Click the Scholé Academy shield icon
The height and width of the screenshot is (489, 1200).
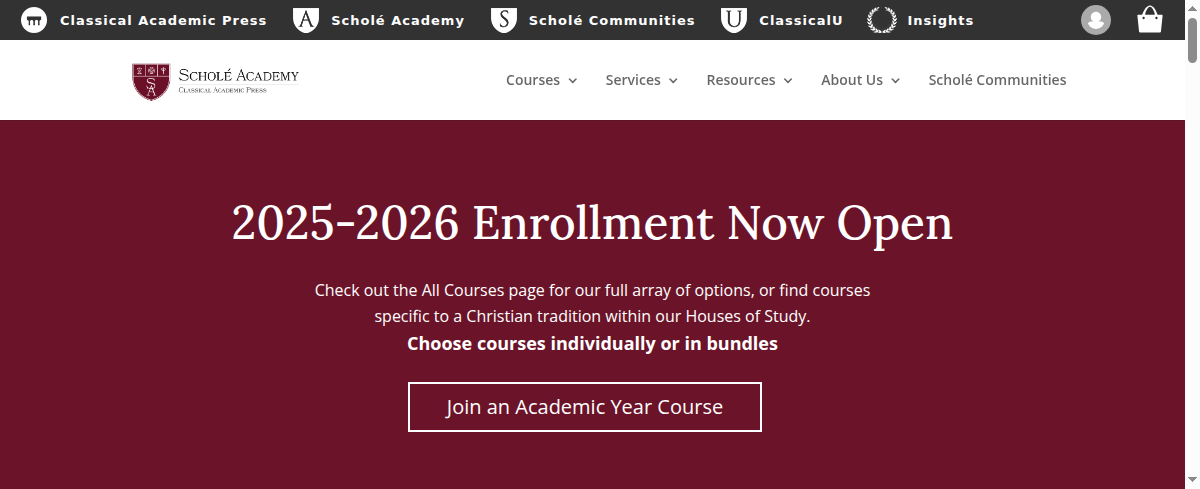pos(306,20)
